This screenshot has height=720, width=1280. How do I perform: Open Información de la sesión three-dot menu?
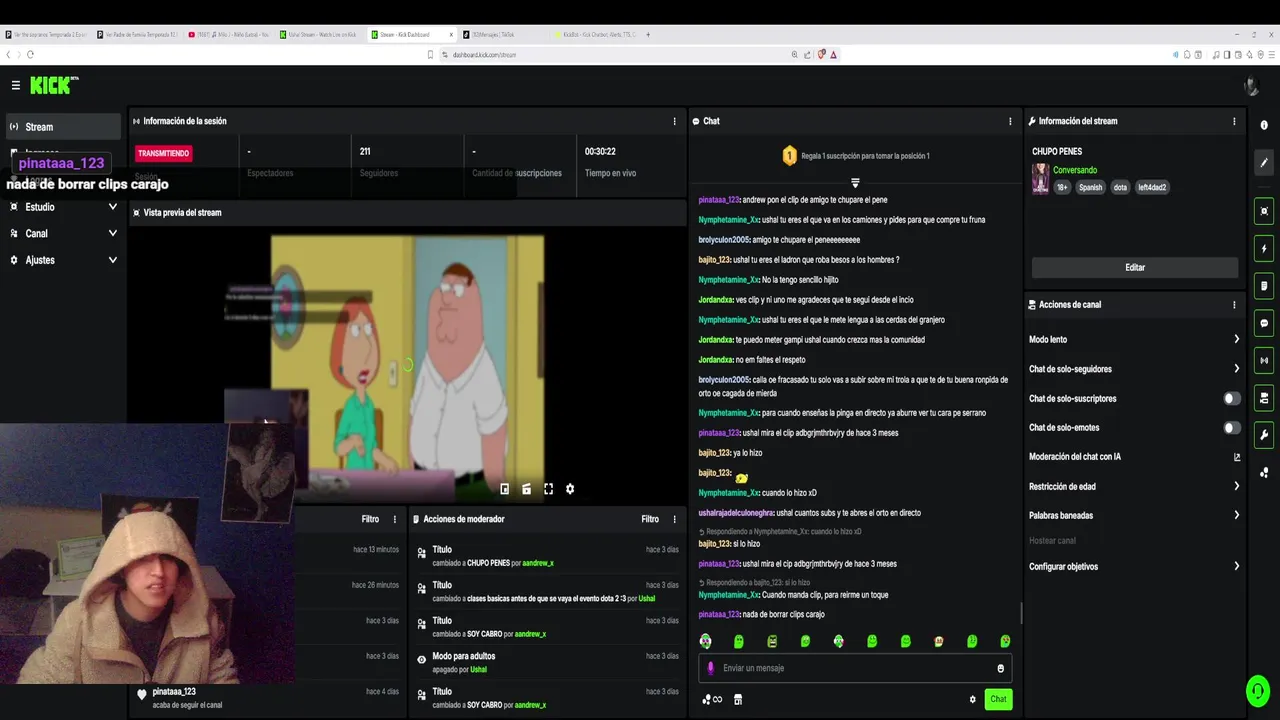tap(674, 121)
